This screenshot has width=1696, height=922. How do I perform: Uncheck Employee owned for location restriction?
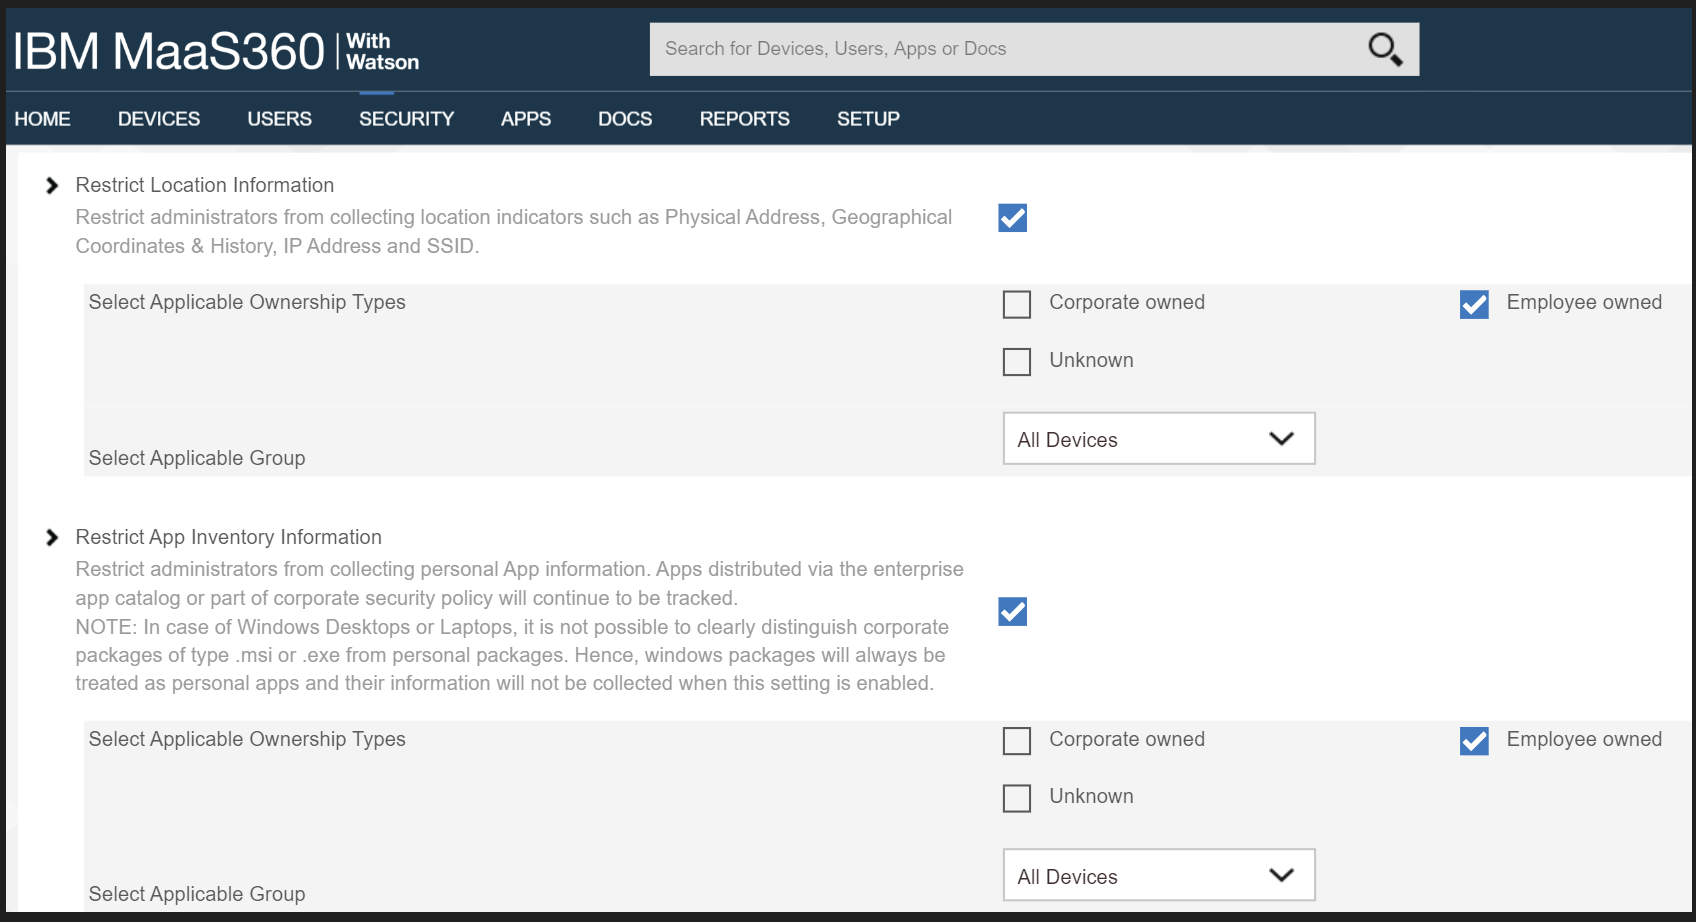tap(1473, 305)
